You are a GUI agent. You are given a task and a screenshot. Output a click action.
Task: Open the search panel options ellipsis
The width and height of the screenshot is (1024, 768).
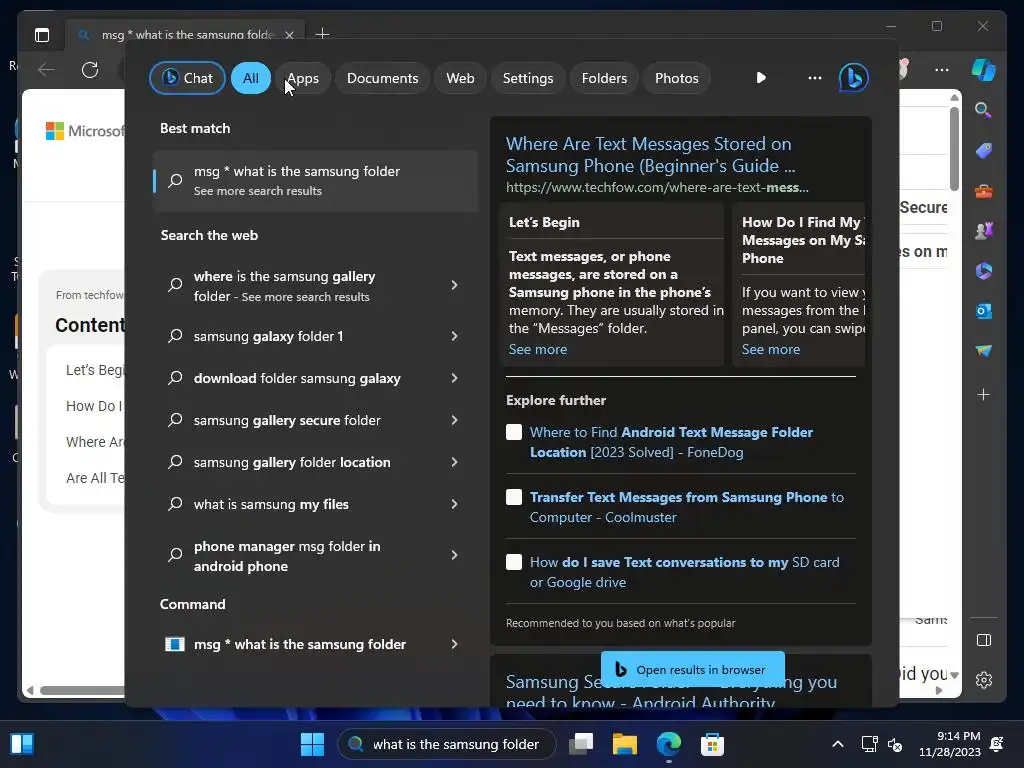(x=814, y=78)
